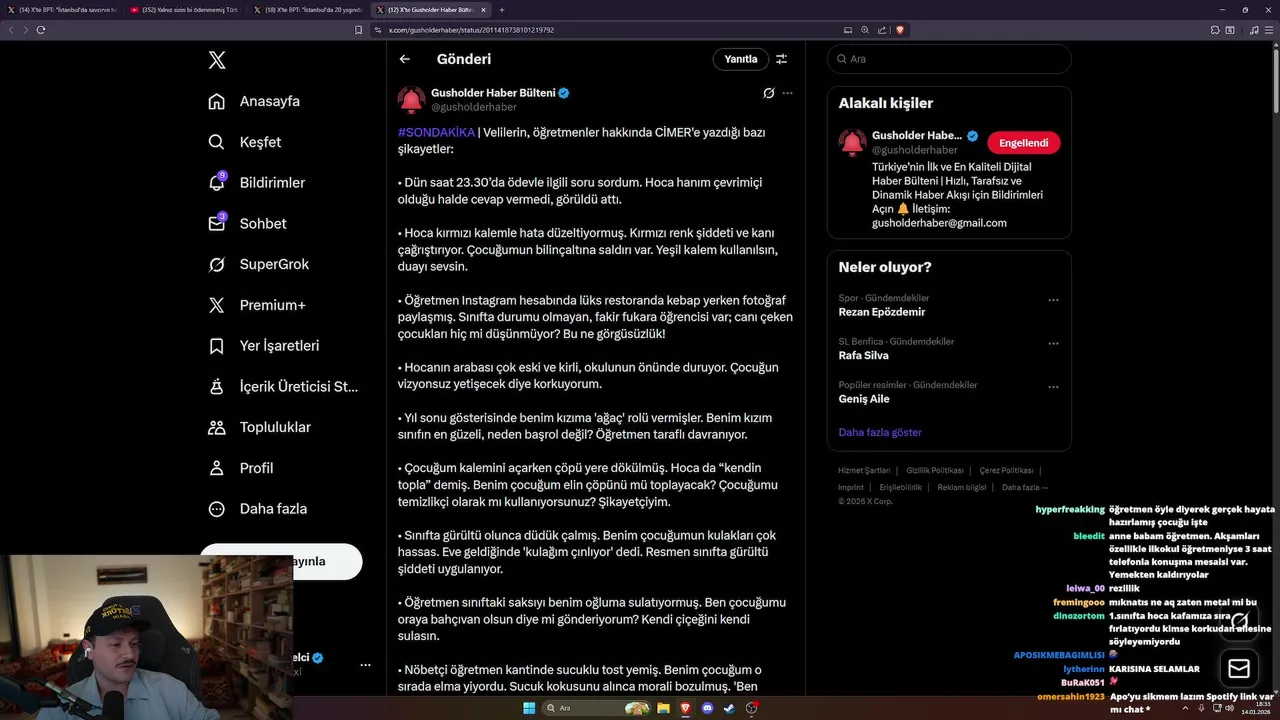Open more options for Geniş Aile trend
This screenshot has width=1280, height=720.
(x=1053, y=387)
